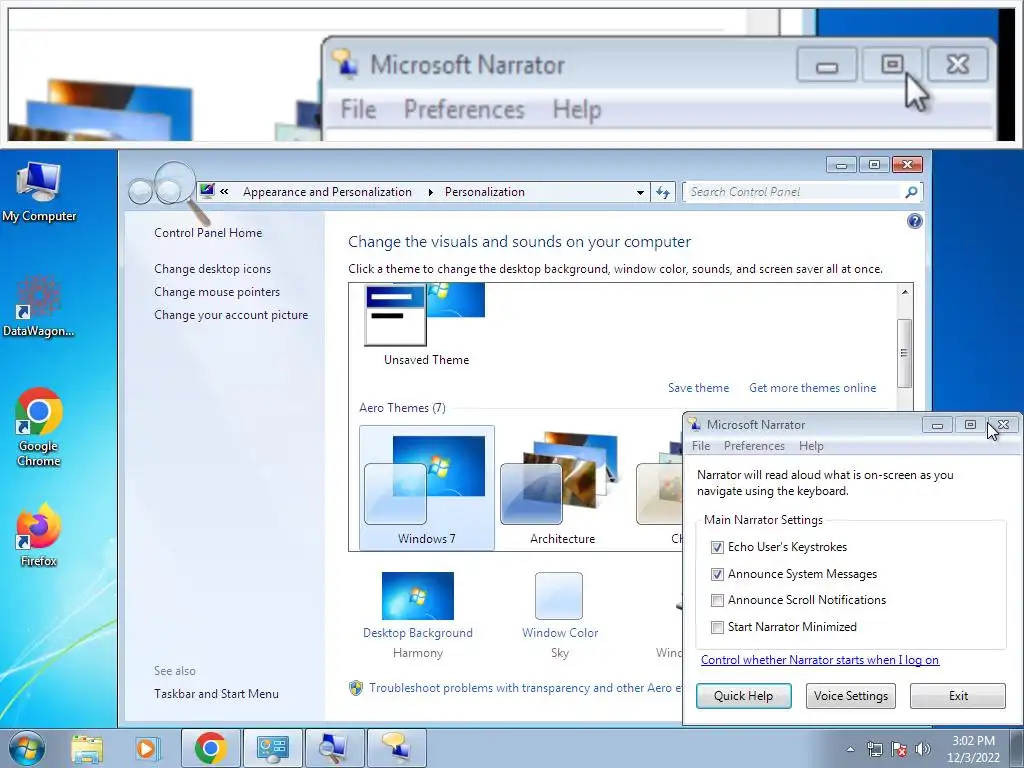This screenshot has height=768, width=1024.
Task: Open address bar history dropdown arrow
Action: point(640,192)
